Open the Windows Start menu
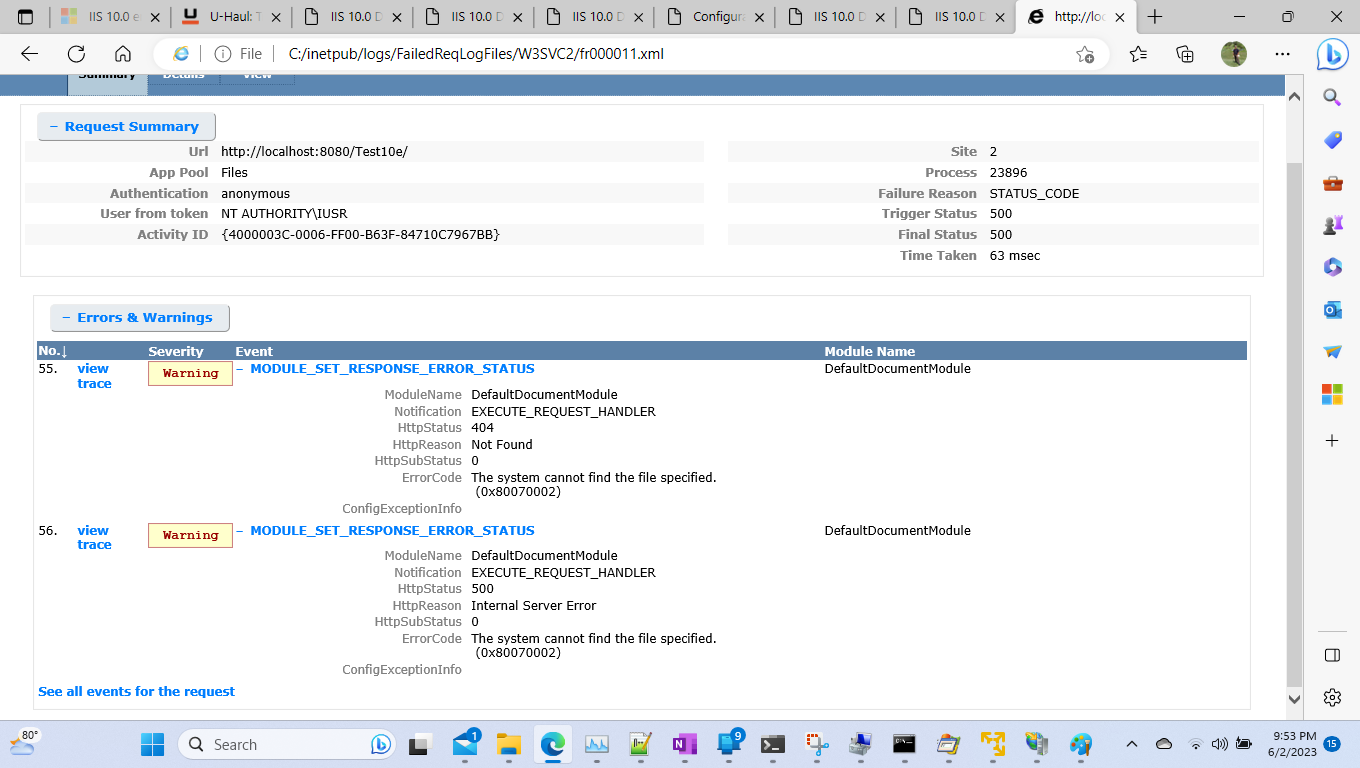This screenshot has width=1360, height=768. pyautogui.click(x=152, y=744)
